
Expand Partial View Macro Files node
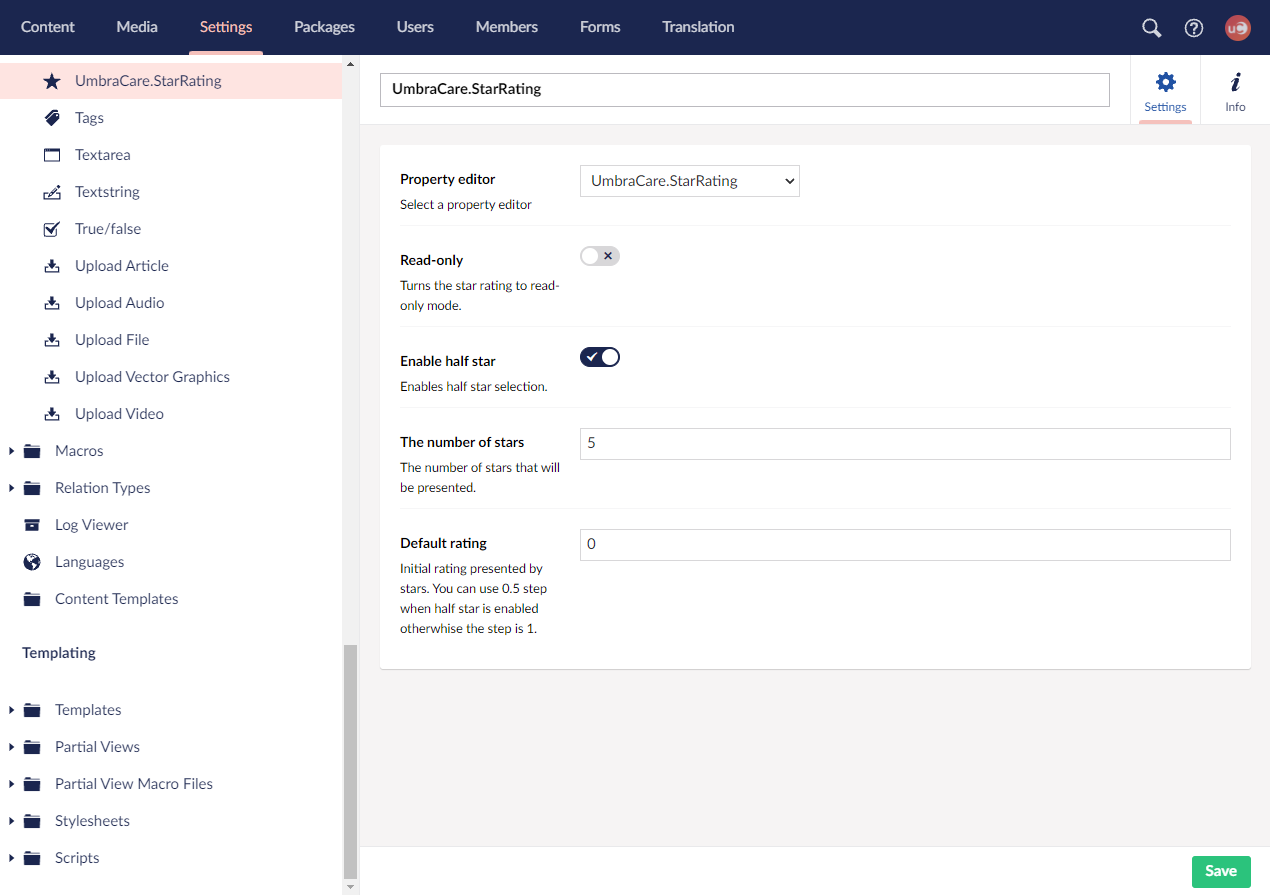point(11,784)
